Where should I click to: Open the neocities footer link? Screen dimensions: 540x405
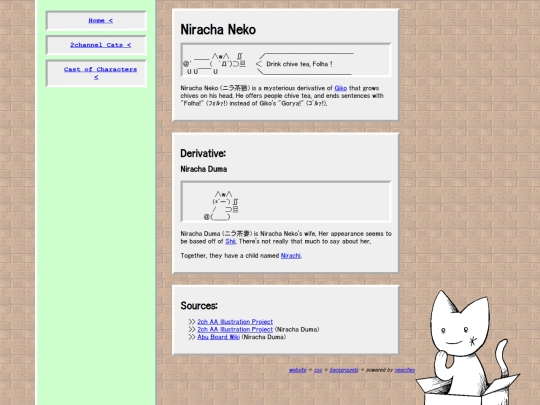pos(405,370)
